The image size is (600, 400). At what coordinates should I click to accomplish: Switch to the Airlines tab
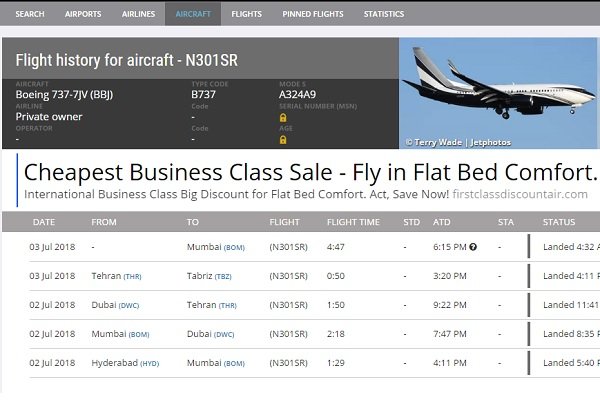pos(138,14)
